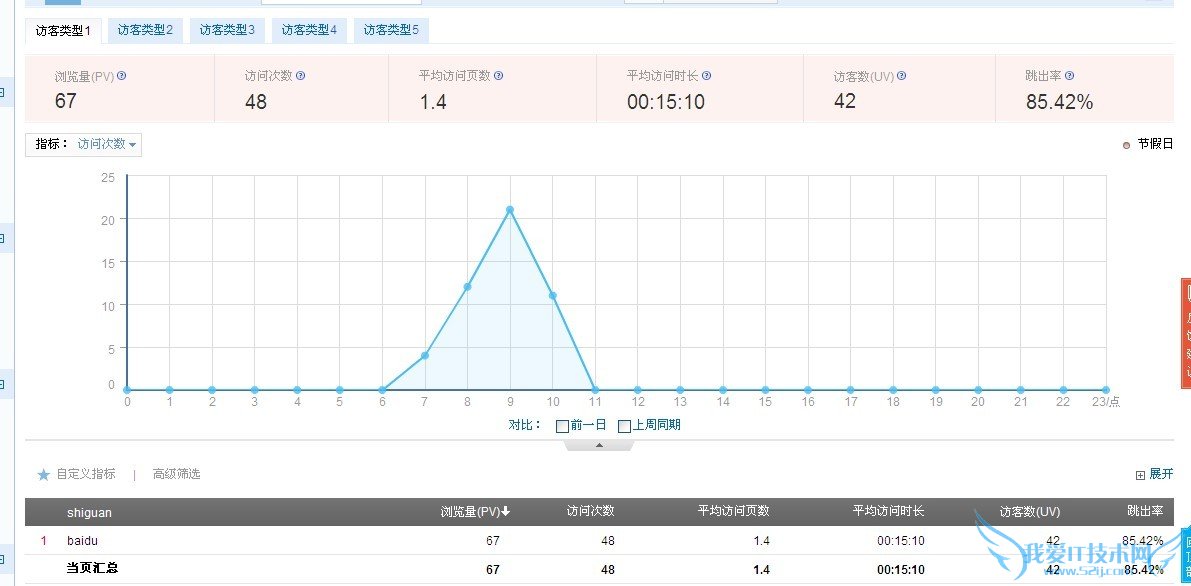The width and height of the screenshot is (1191, 586).
Task: Click the baidu row in the table
Action: coord(83,541)
